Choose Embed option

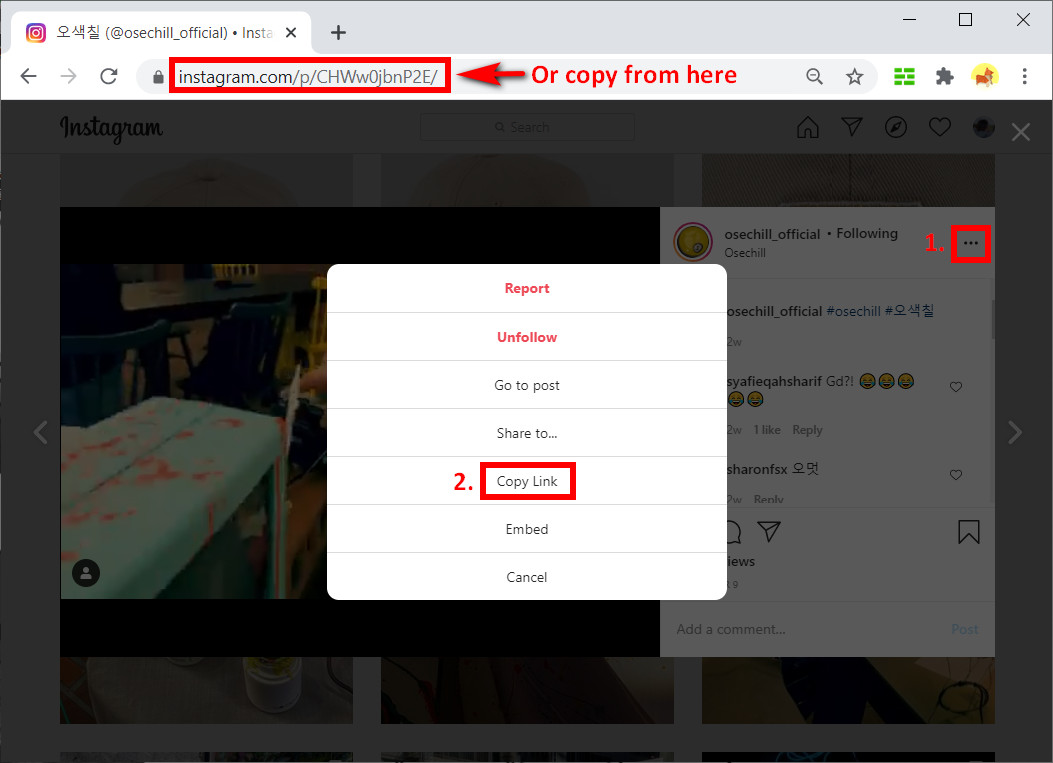click(527, 529)
